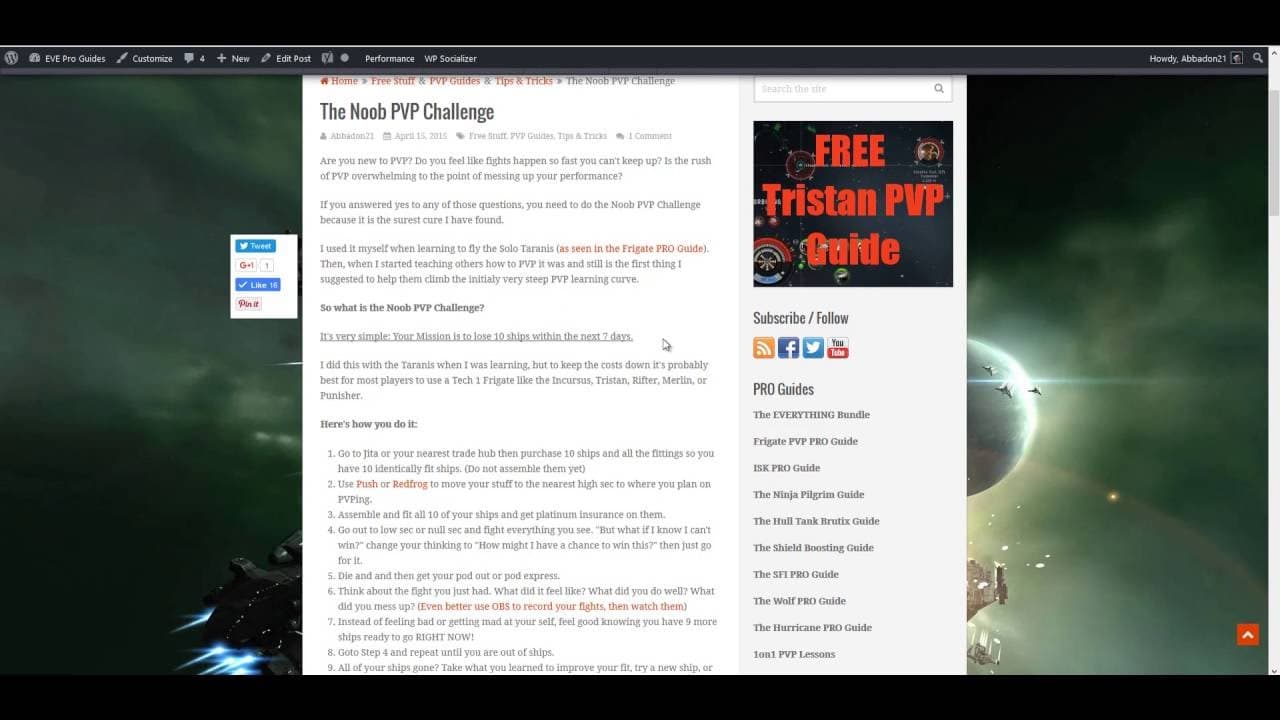The image size is (1280, 720).
Task: Open the RSS feed icon
Action: tap(764, 348)
